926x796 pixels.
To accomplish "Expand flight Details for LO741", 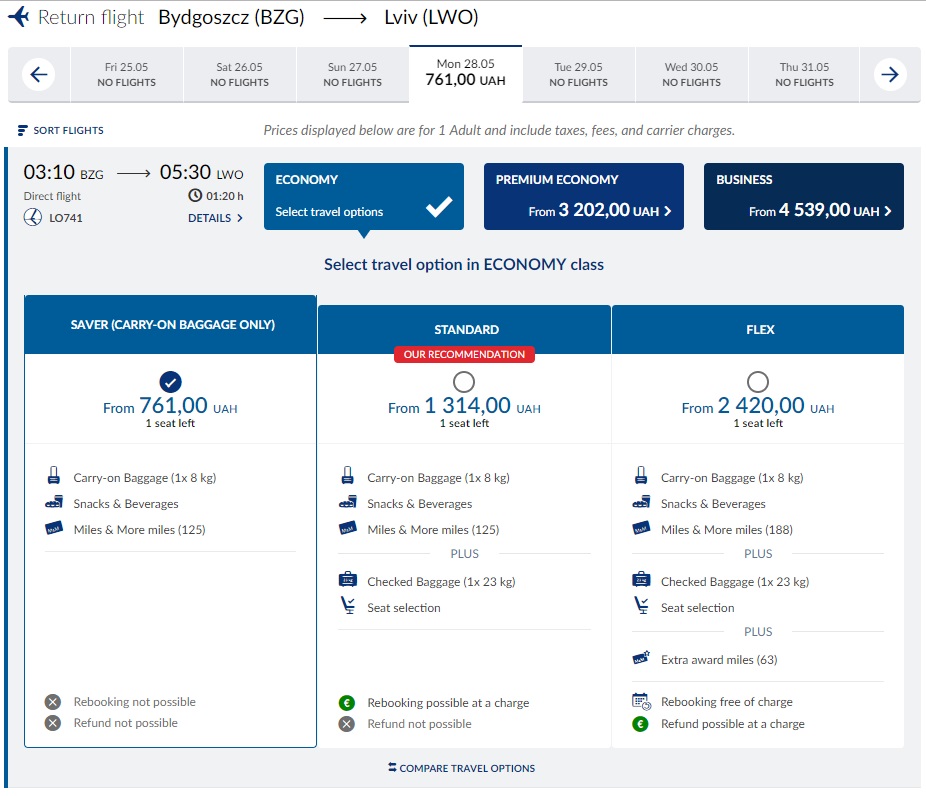I will [215, 218].
